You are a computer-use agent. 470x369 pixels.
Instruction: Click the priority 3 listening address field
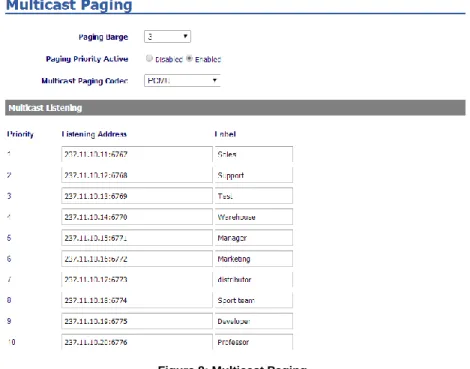click(137, 196)
